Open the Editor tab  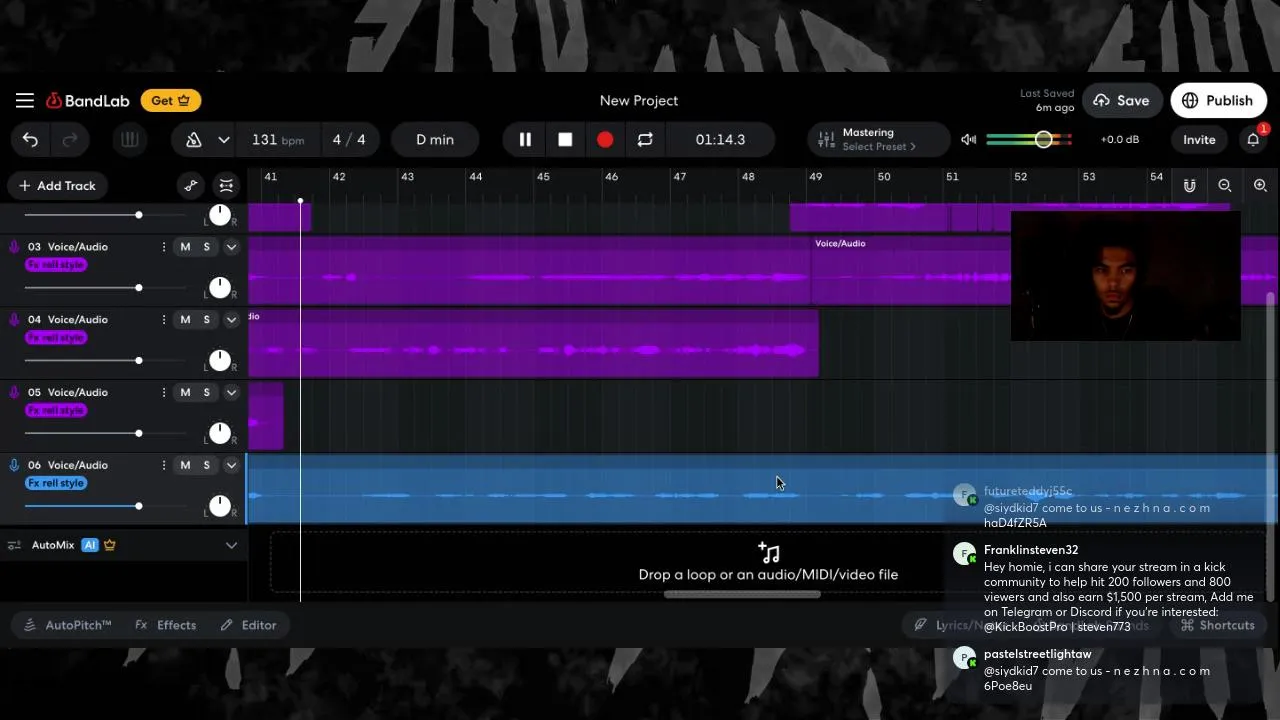(x=248, y=625)
